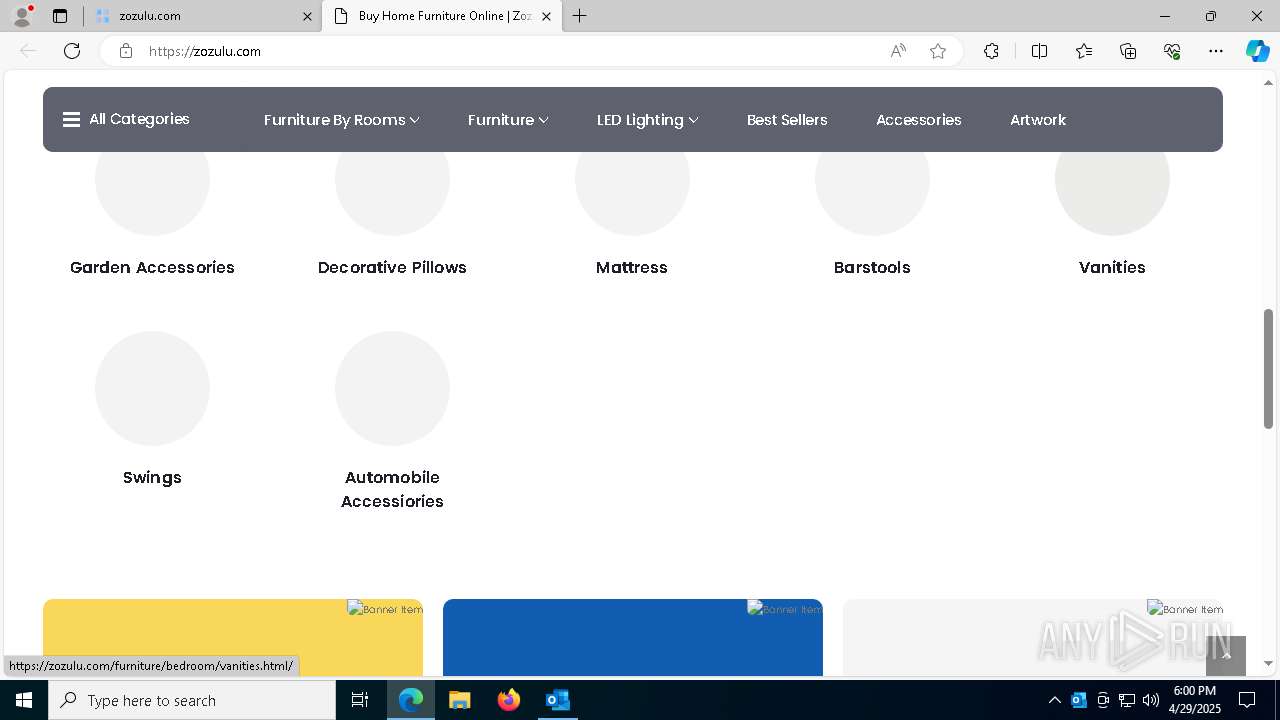Open the volume control tray icon
The height and width of the screenshot is (720, 1280).
point(1151,700)
